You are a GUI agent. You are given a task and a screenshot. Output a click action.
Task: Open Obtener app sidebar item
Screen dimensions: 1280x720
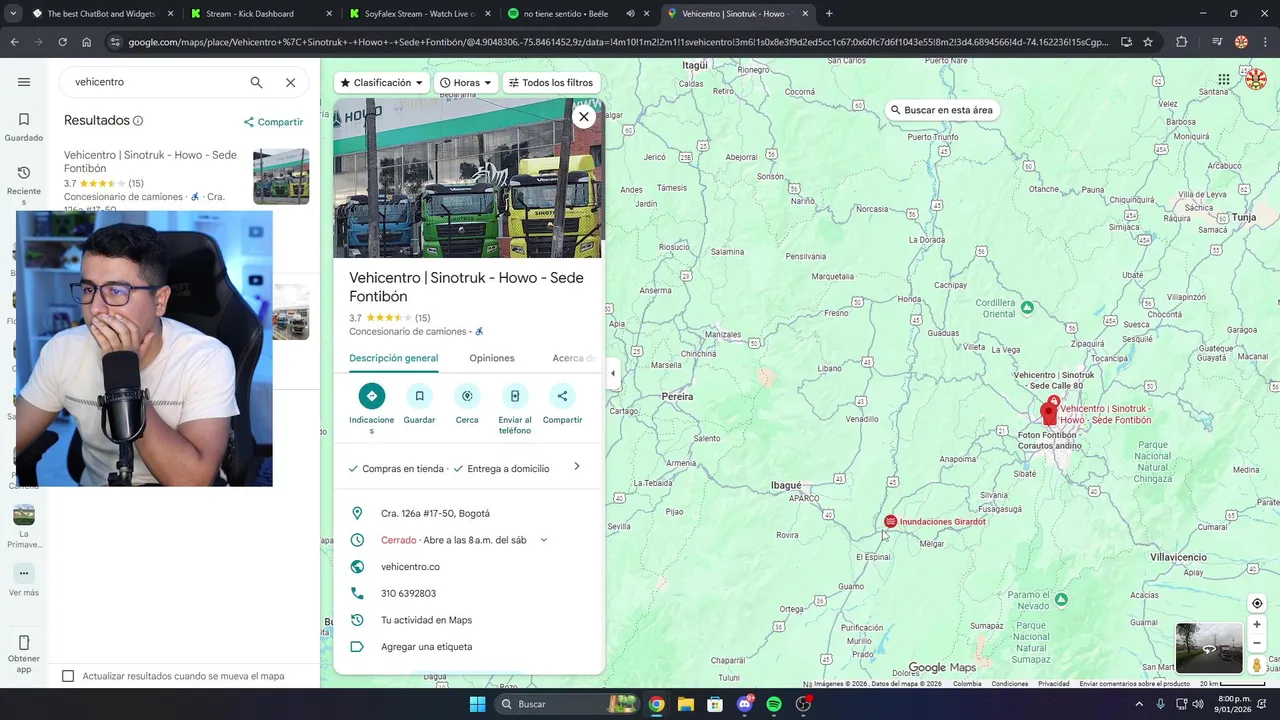[24, 654]
